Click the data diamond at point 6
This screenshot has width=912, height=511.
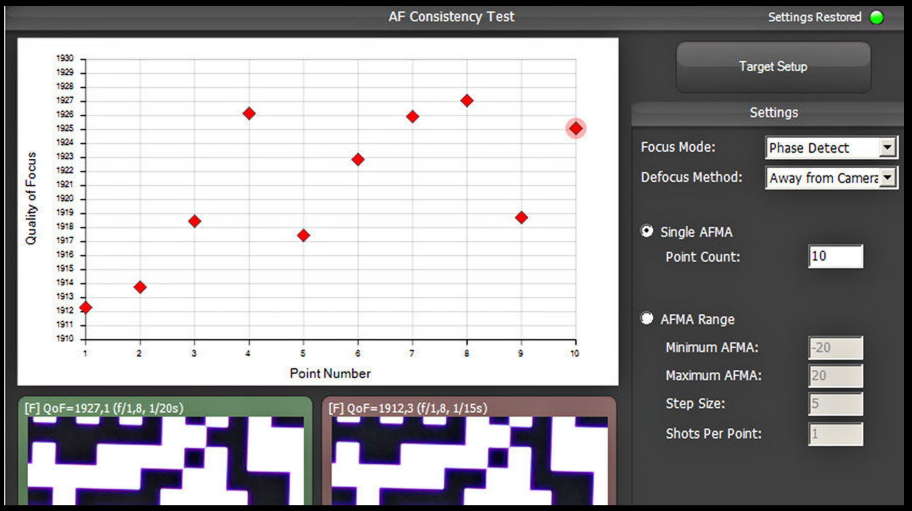click(358, 159)
